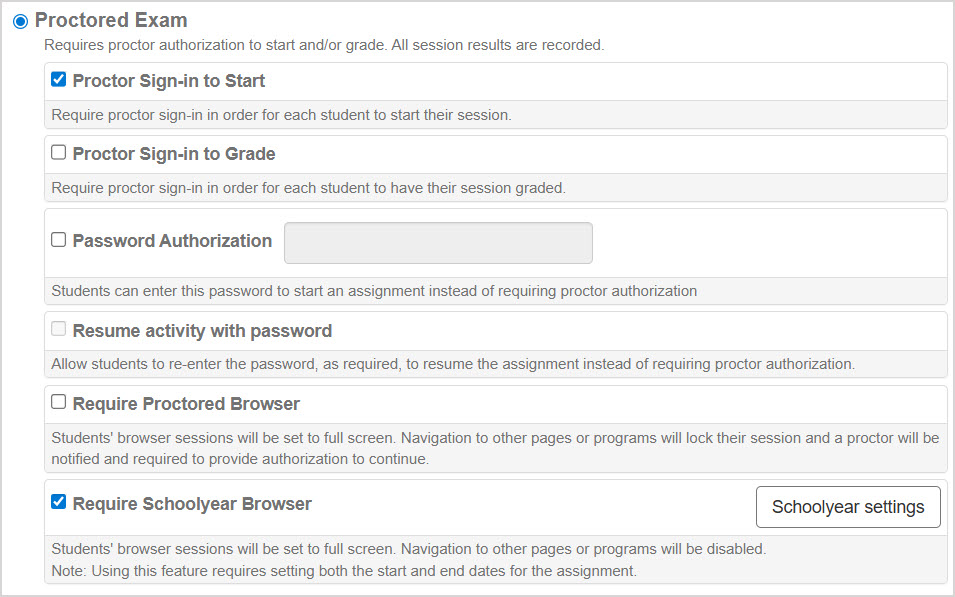
Task: Select the Proctored Exam radio button
Action: pyautogui.click(x=20, y=21)
